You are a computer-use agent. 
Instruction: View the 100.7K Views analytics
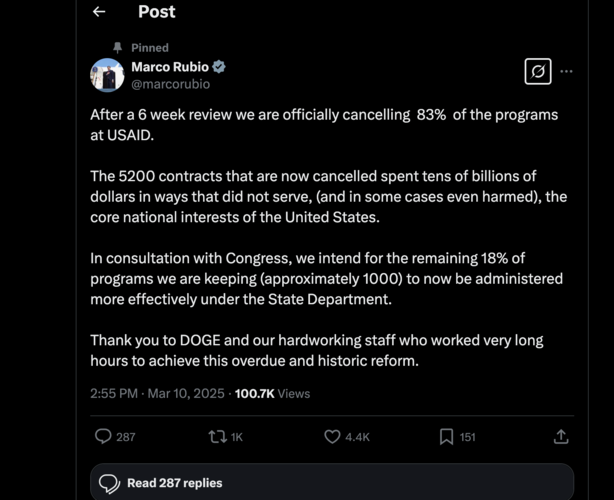point(276,394)
